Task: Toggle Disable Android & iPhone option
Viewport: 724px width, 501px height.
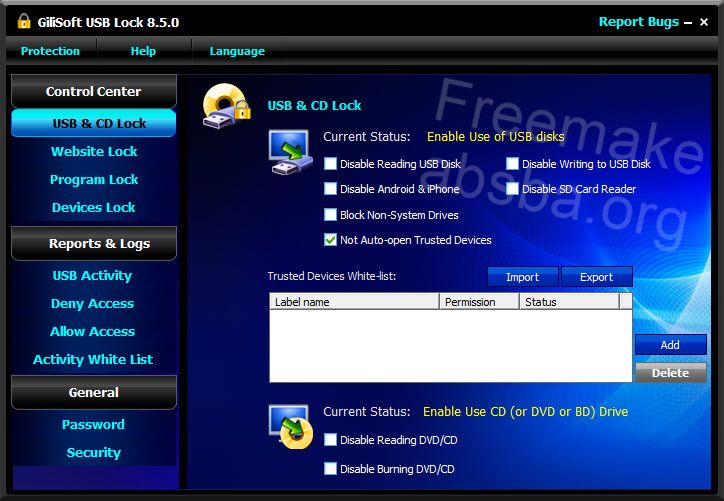Action: click(x=330, y=188)
